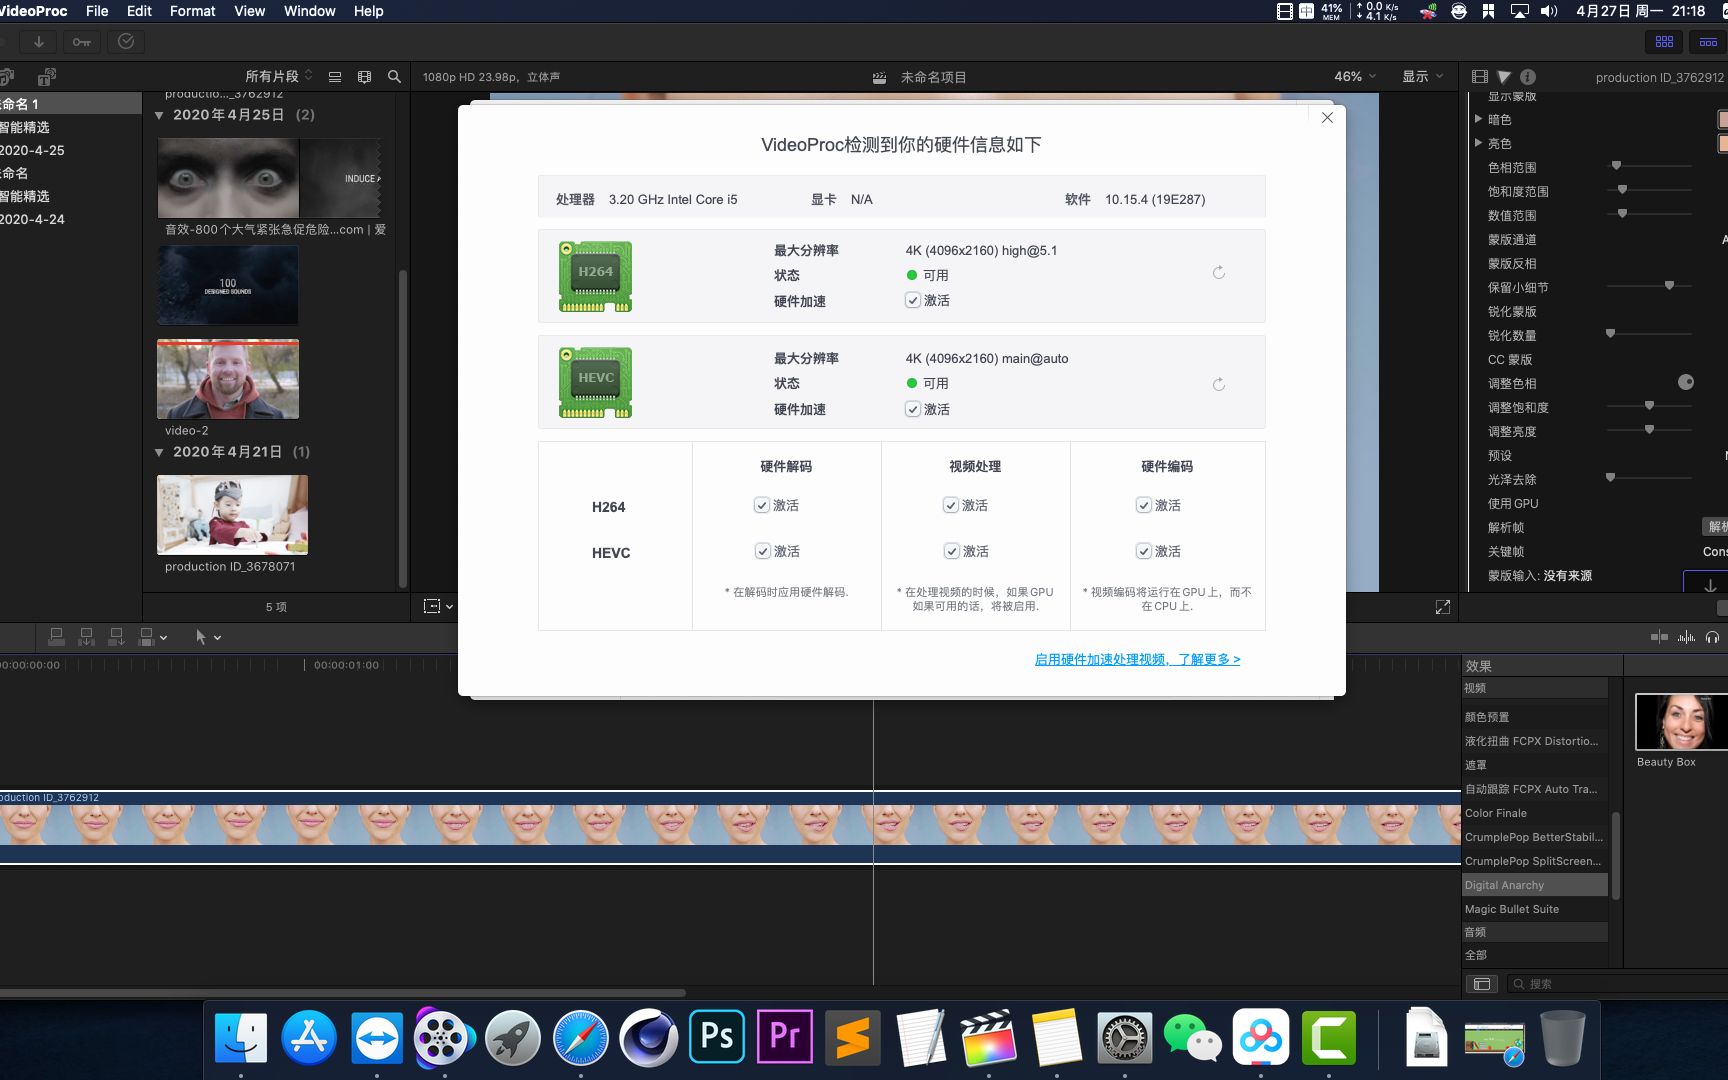Open the Window menu
The width and height of the screenshot is (1728, 1080).
tap(309, 11)
